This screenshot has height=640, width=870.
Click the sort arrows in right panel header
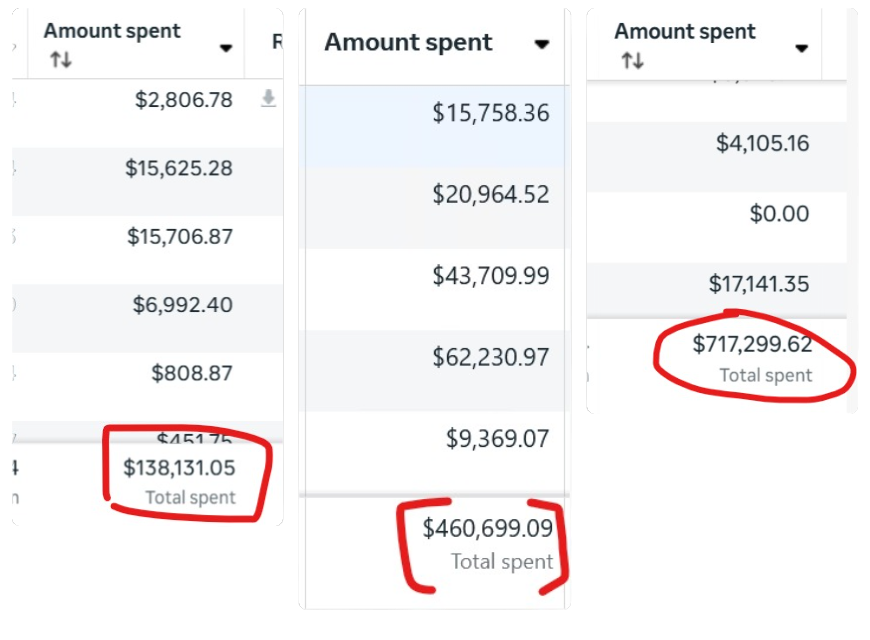[x=633, y=59]
